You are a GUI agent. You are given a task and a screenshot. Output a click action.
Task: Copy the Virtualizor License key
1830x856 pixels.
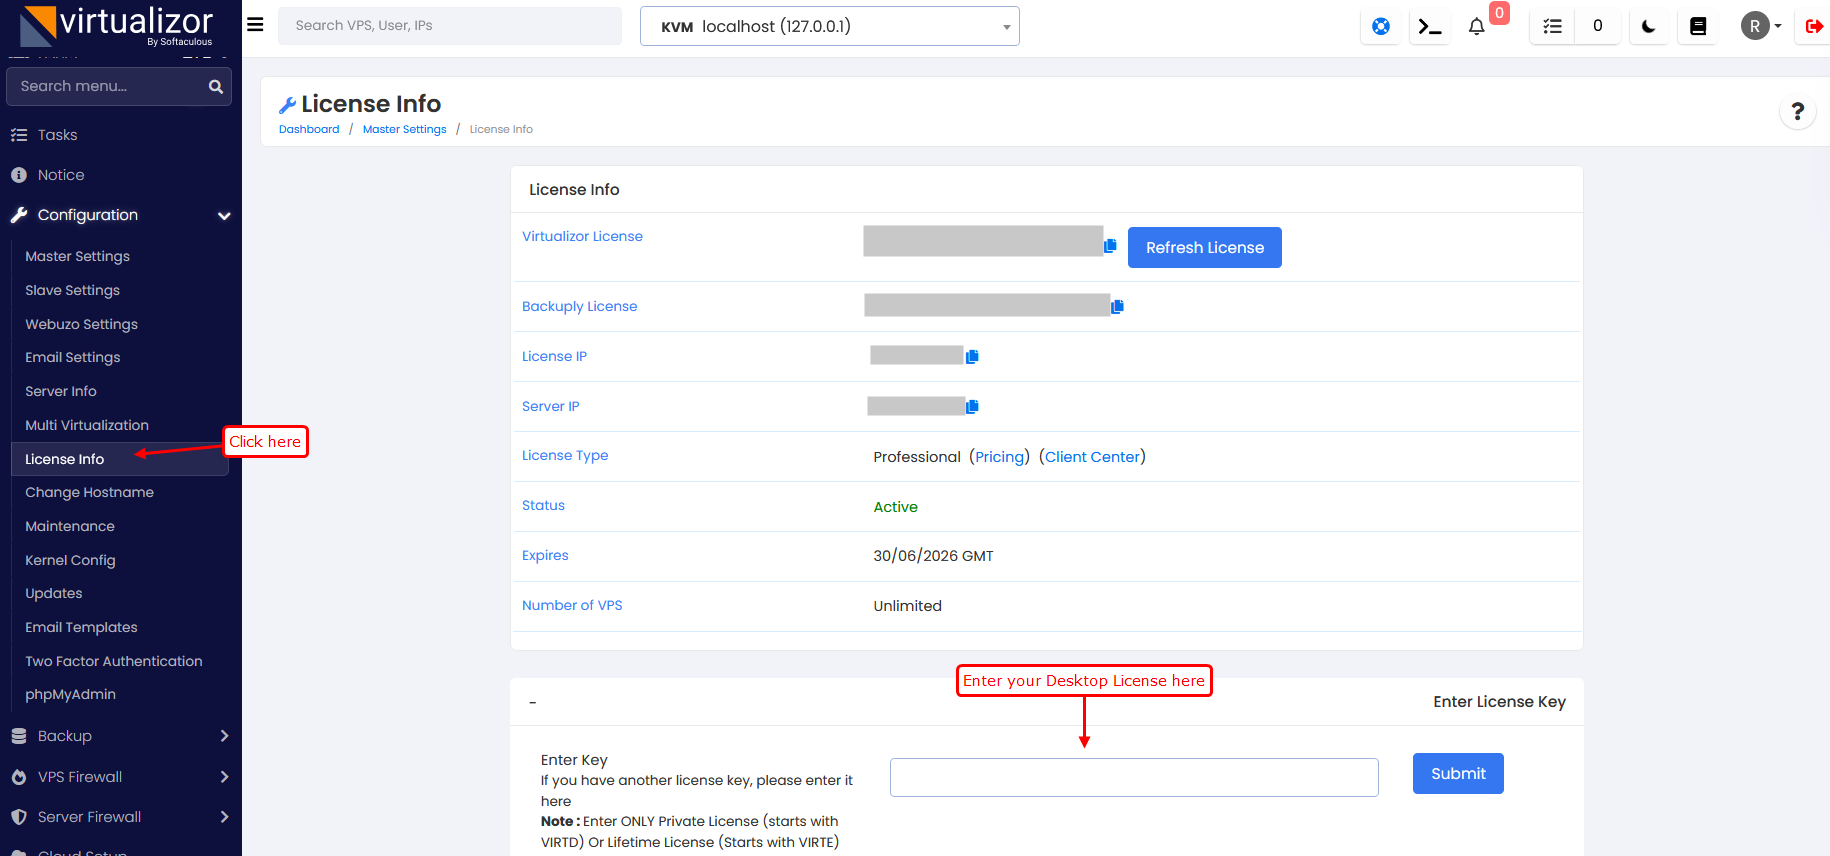click(1110, 246)
